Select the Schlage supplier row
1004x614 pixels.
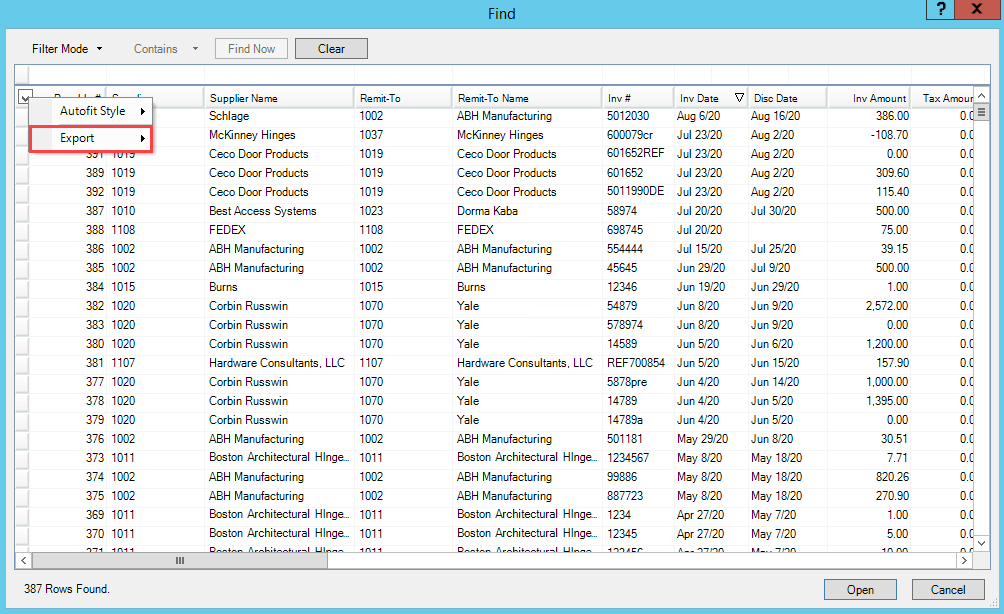502,116
